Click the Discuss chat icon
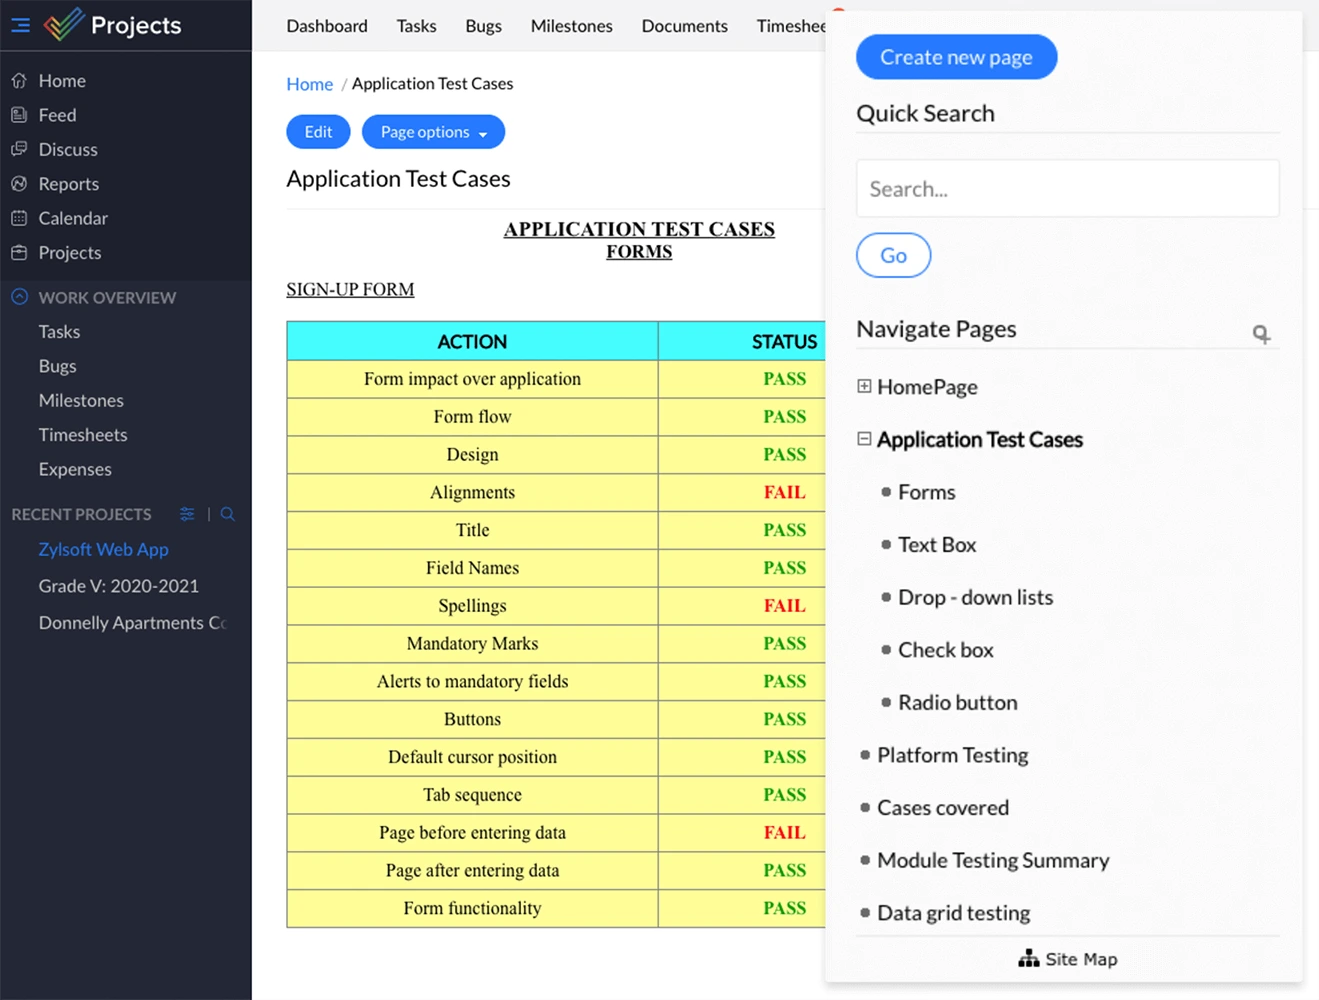The height and width of the screenshot is (1000, 1319). (19, 149)
